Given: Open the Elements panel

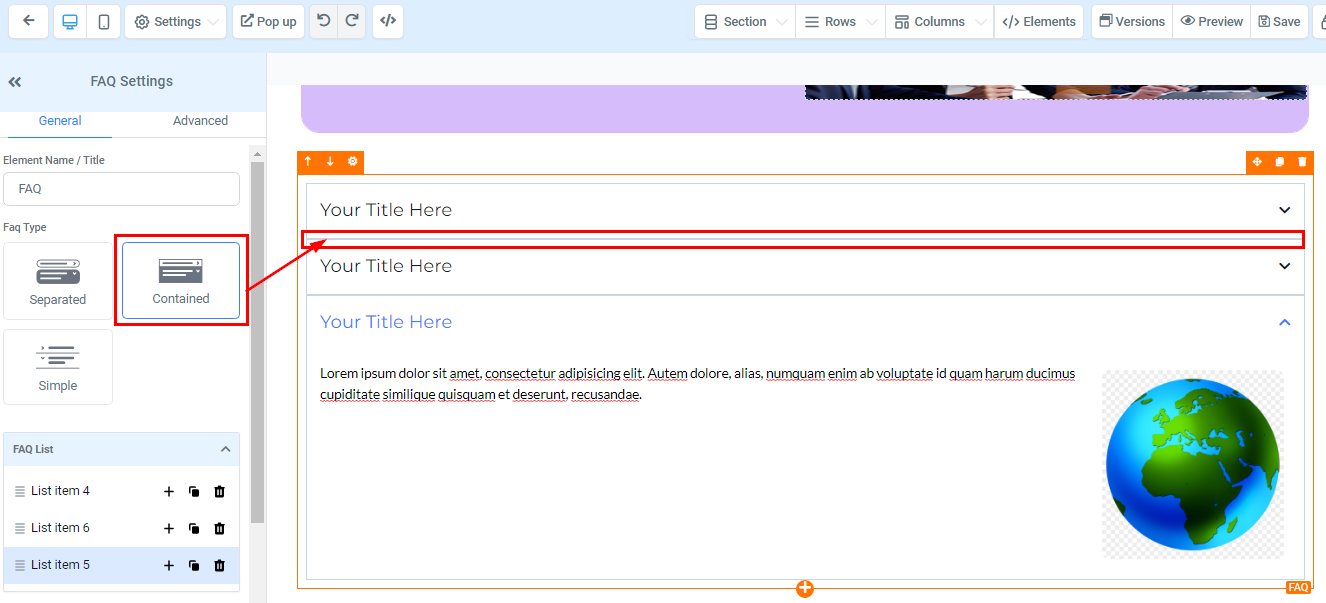Looking at the screenshot, I should (x=1039, y=21).
